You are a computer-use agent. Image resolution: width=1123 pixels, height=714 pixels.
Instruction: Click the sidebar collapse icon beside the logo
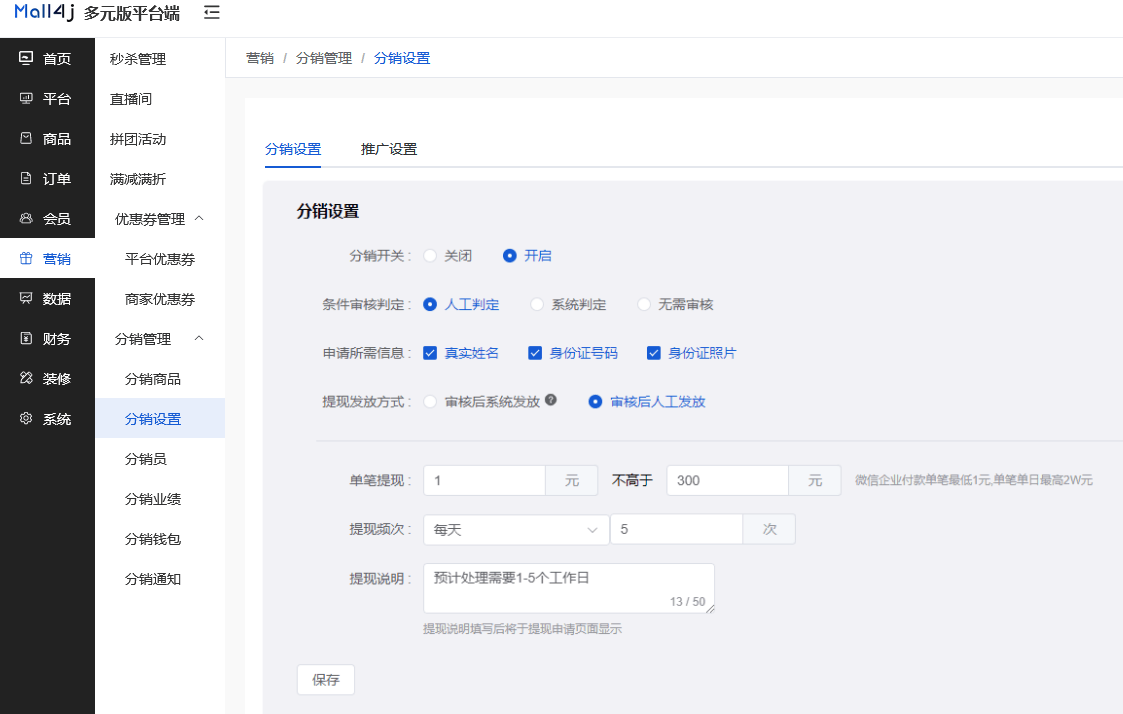click(x=211, y=13)
